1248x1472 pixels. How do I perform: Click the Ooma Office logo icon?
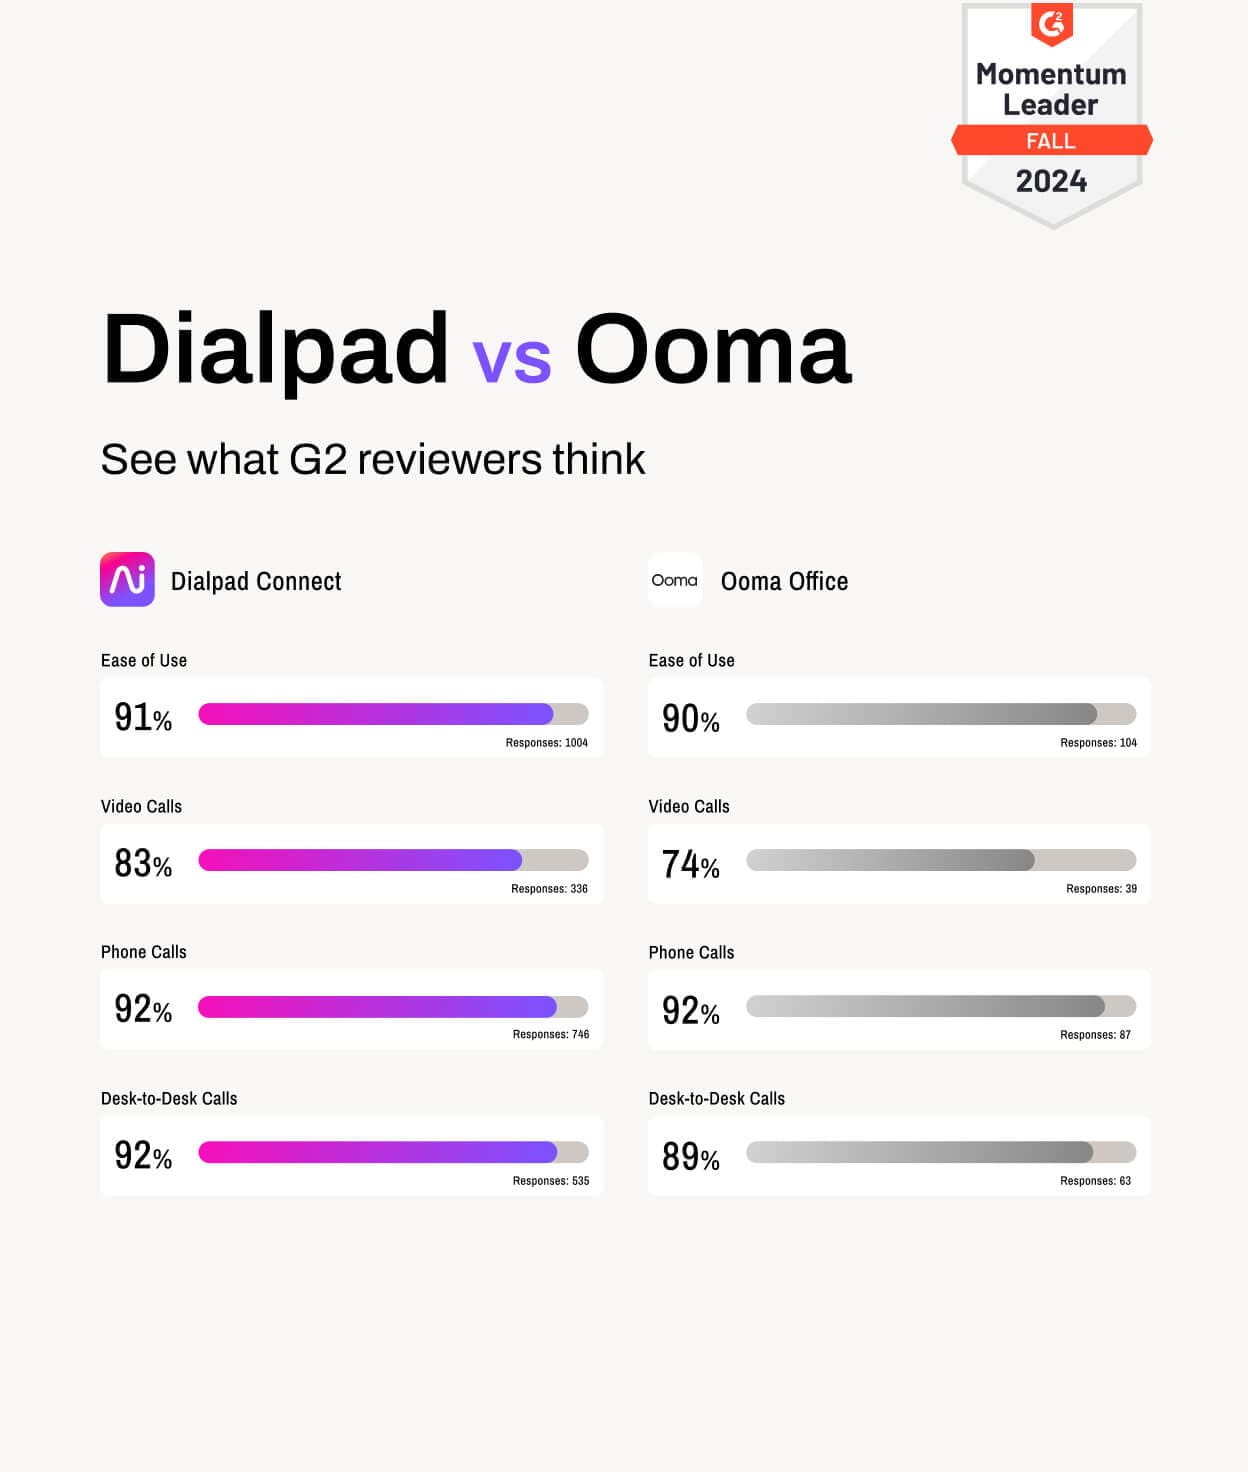tap(675, 580)
